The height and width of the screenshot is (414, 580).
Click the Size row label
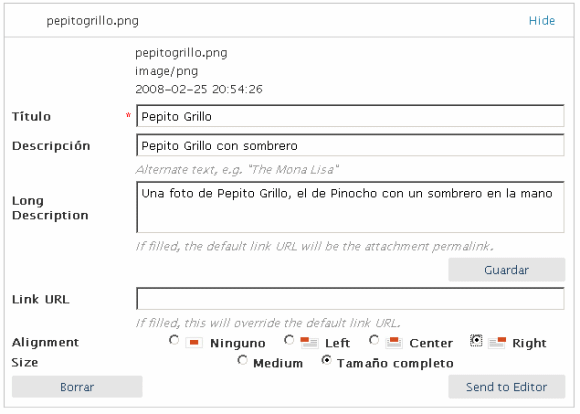(25, 363)
